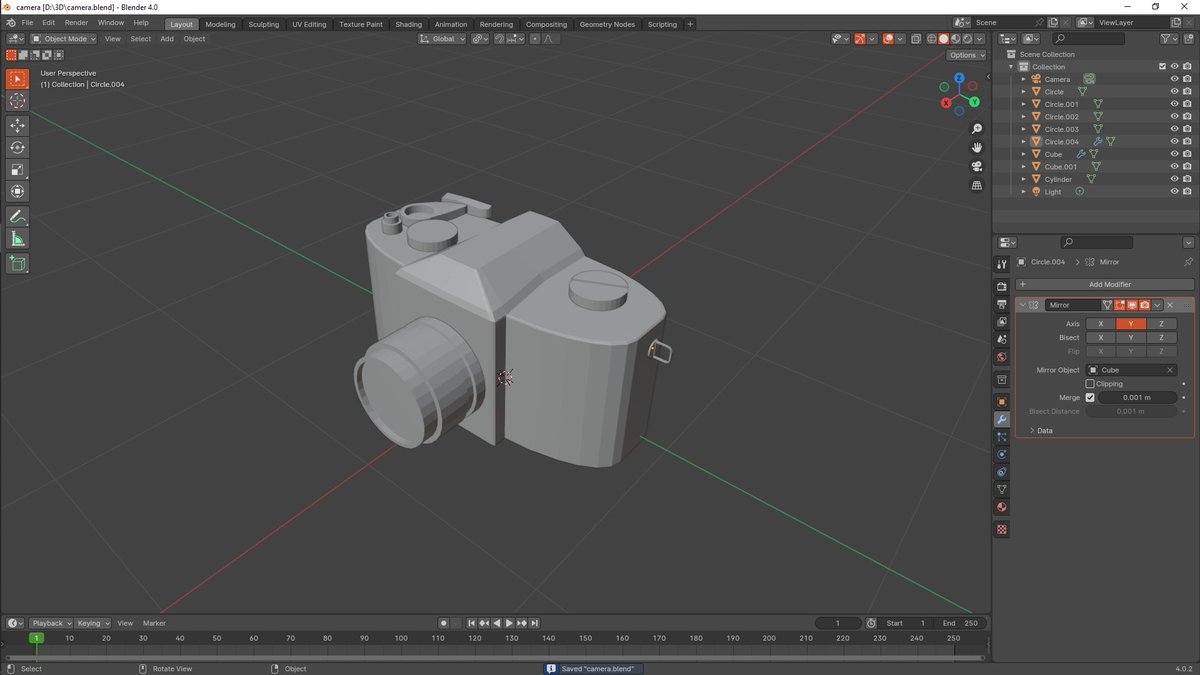
Task: Select the Rotate tool
Action: coord(17,147)
